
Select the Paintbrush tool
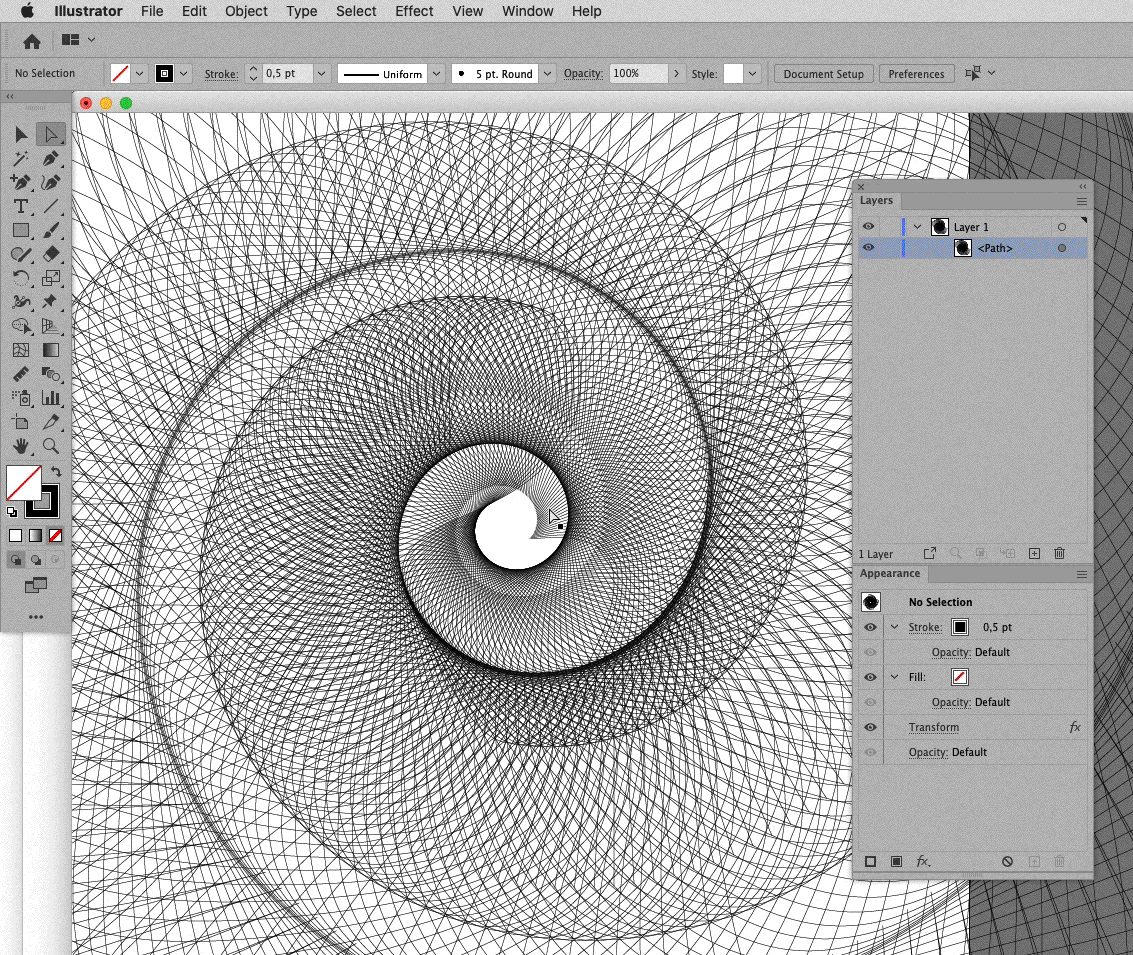tap(51, 230)
